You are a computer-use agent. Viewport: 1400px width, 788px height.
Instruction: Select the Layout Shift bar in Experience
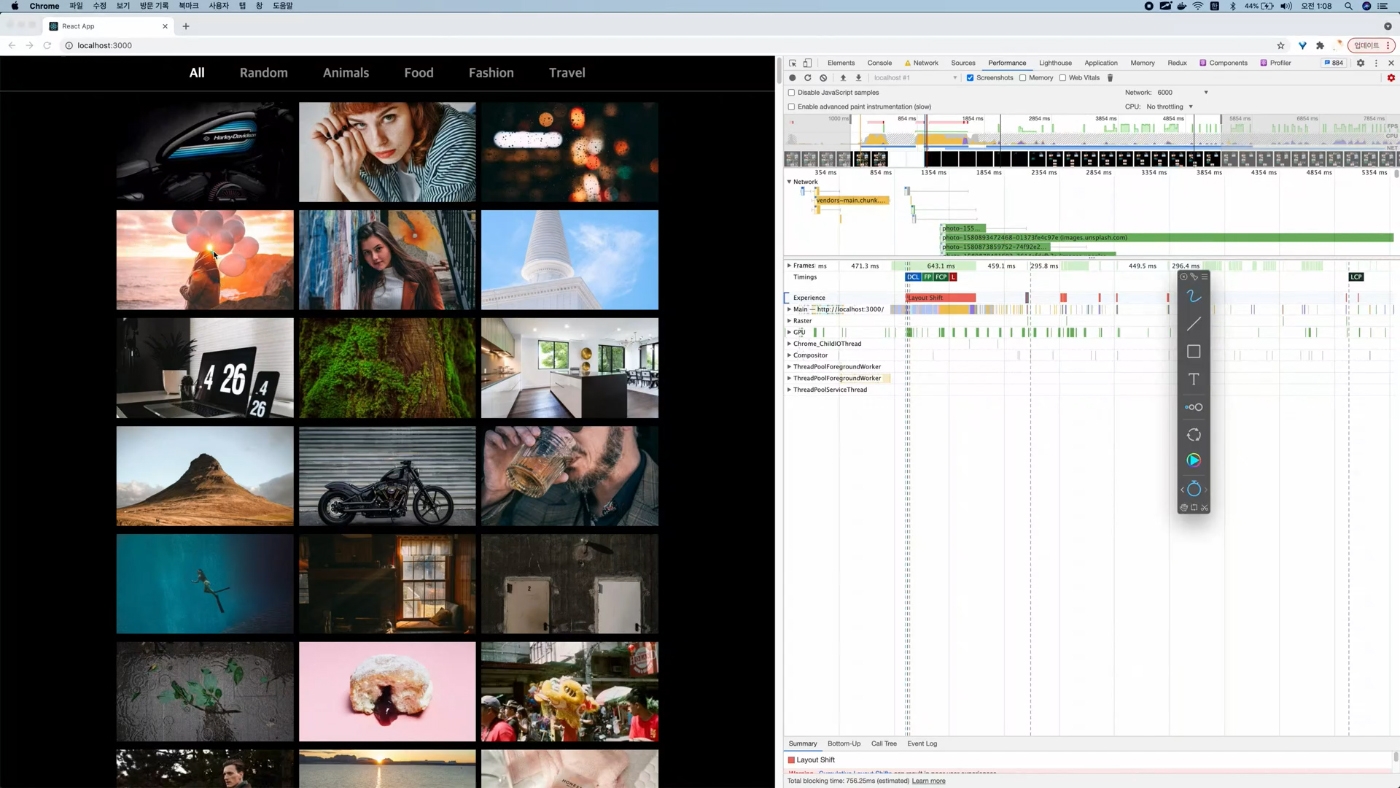(940, 298)
